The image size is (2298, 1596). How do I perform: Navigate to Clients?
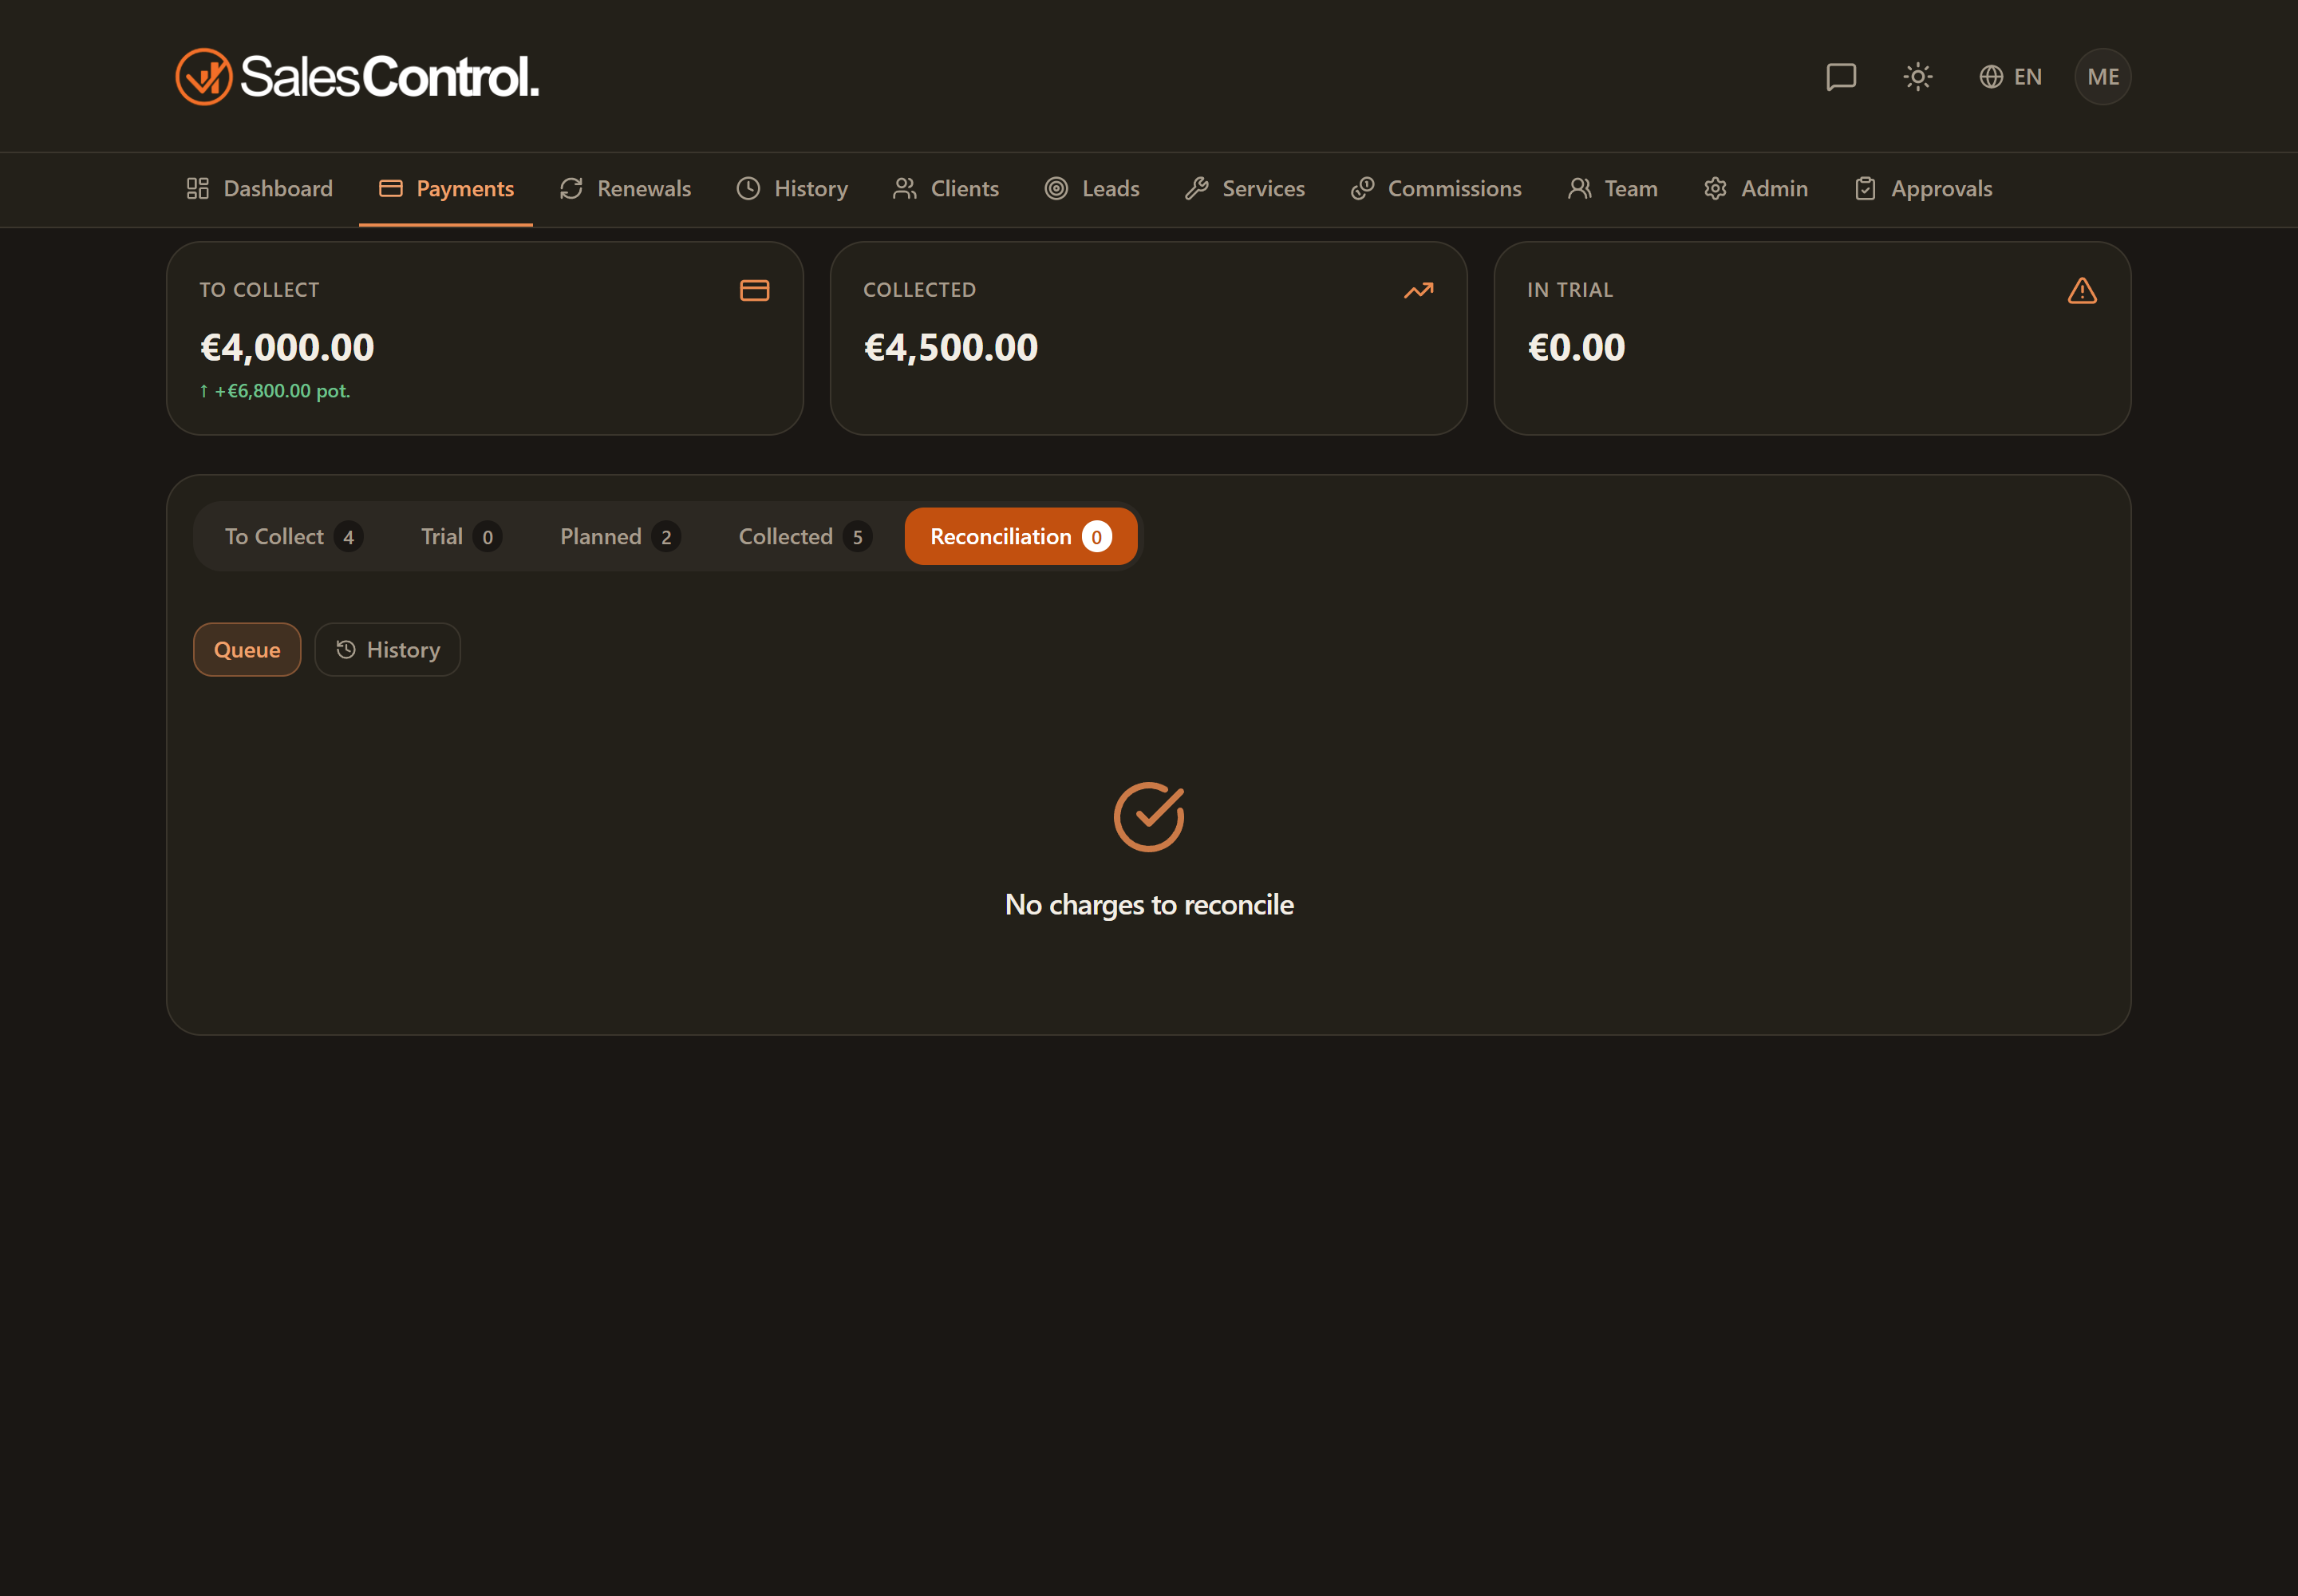pos(945,189)
